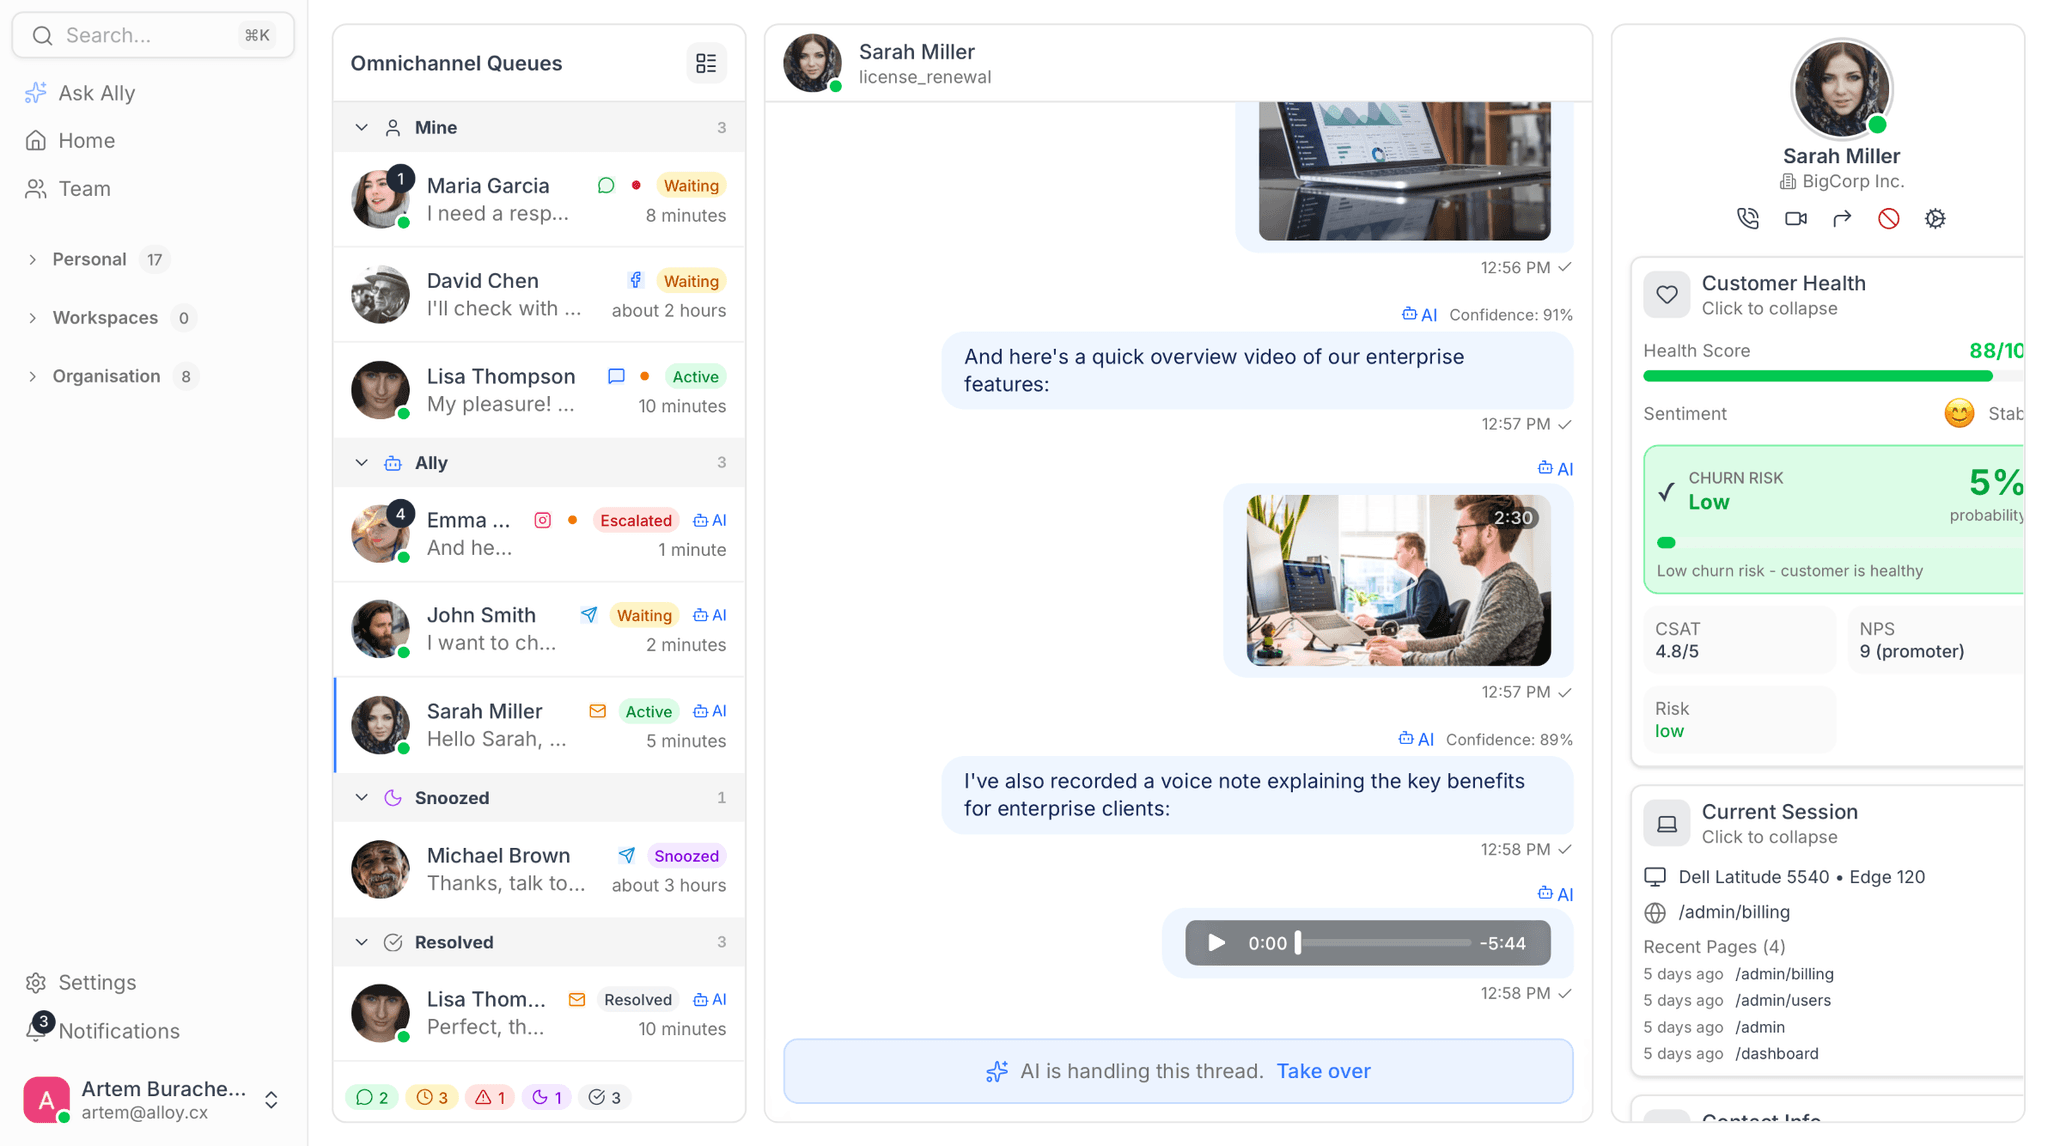Toggle the green chat count filter chip
Viewport: 2048px width, 1146px height.
coord(372,1097)
